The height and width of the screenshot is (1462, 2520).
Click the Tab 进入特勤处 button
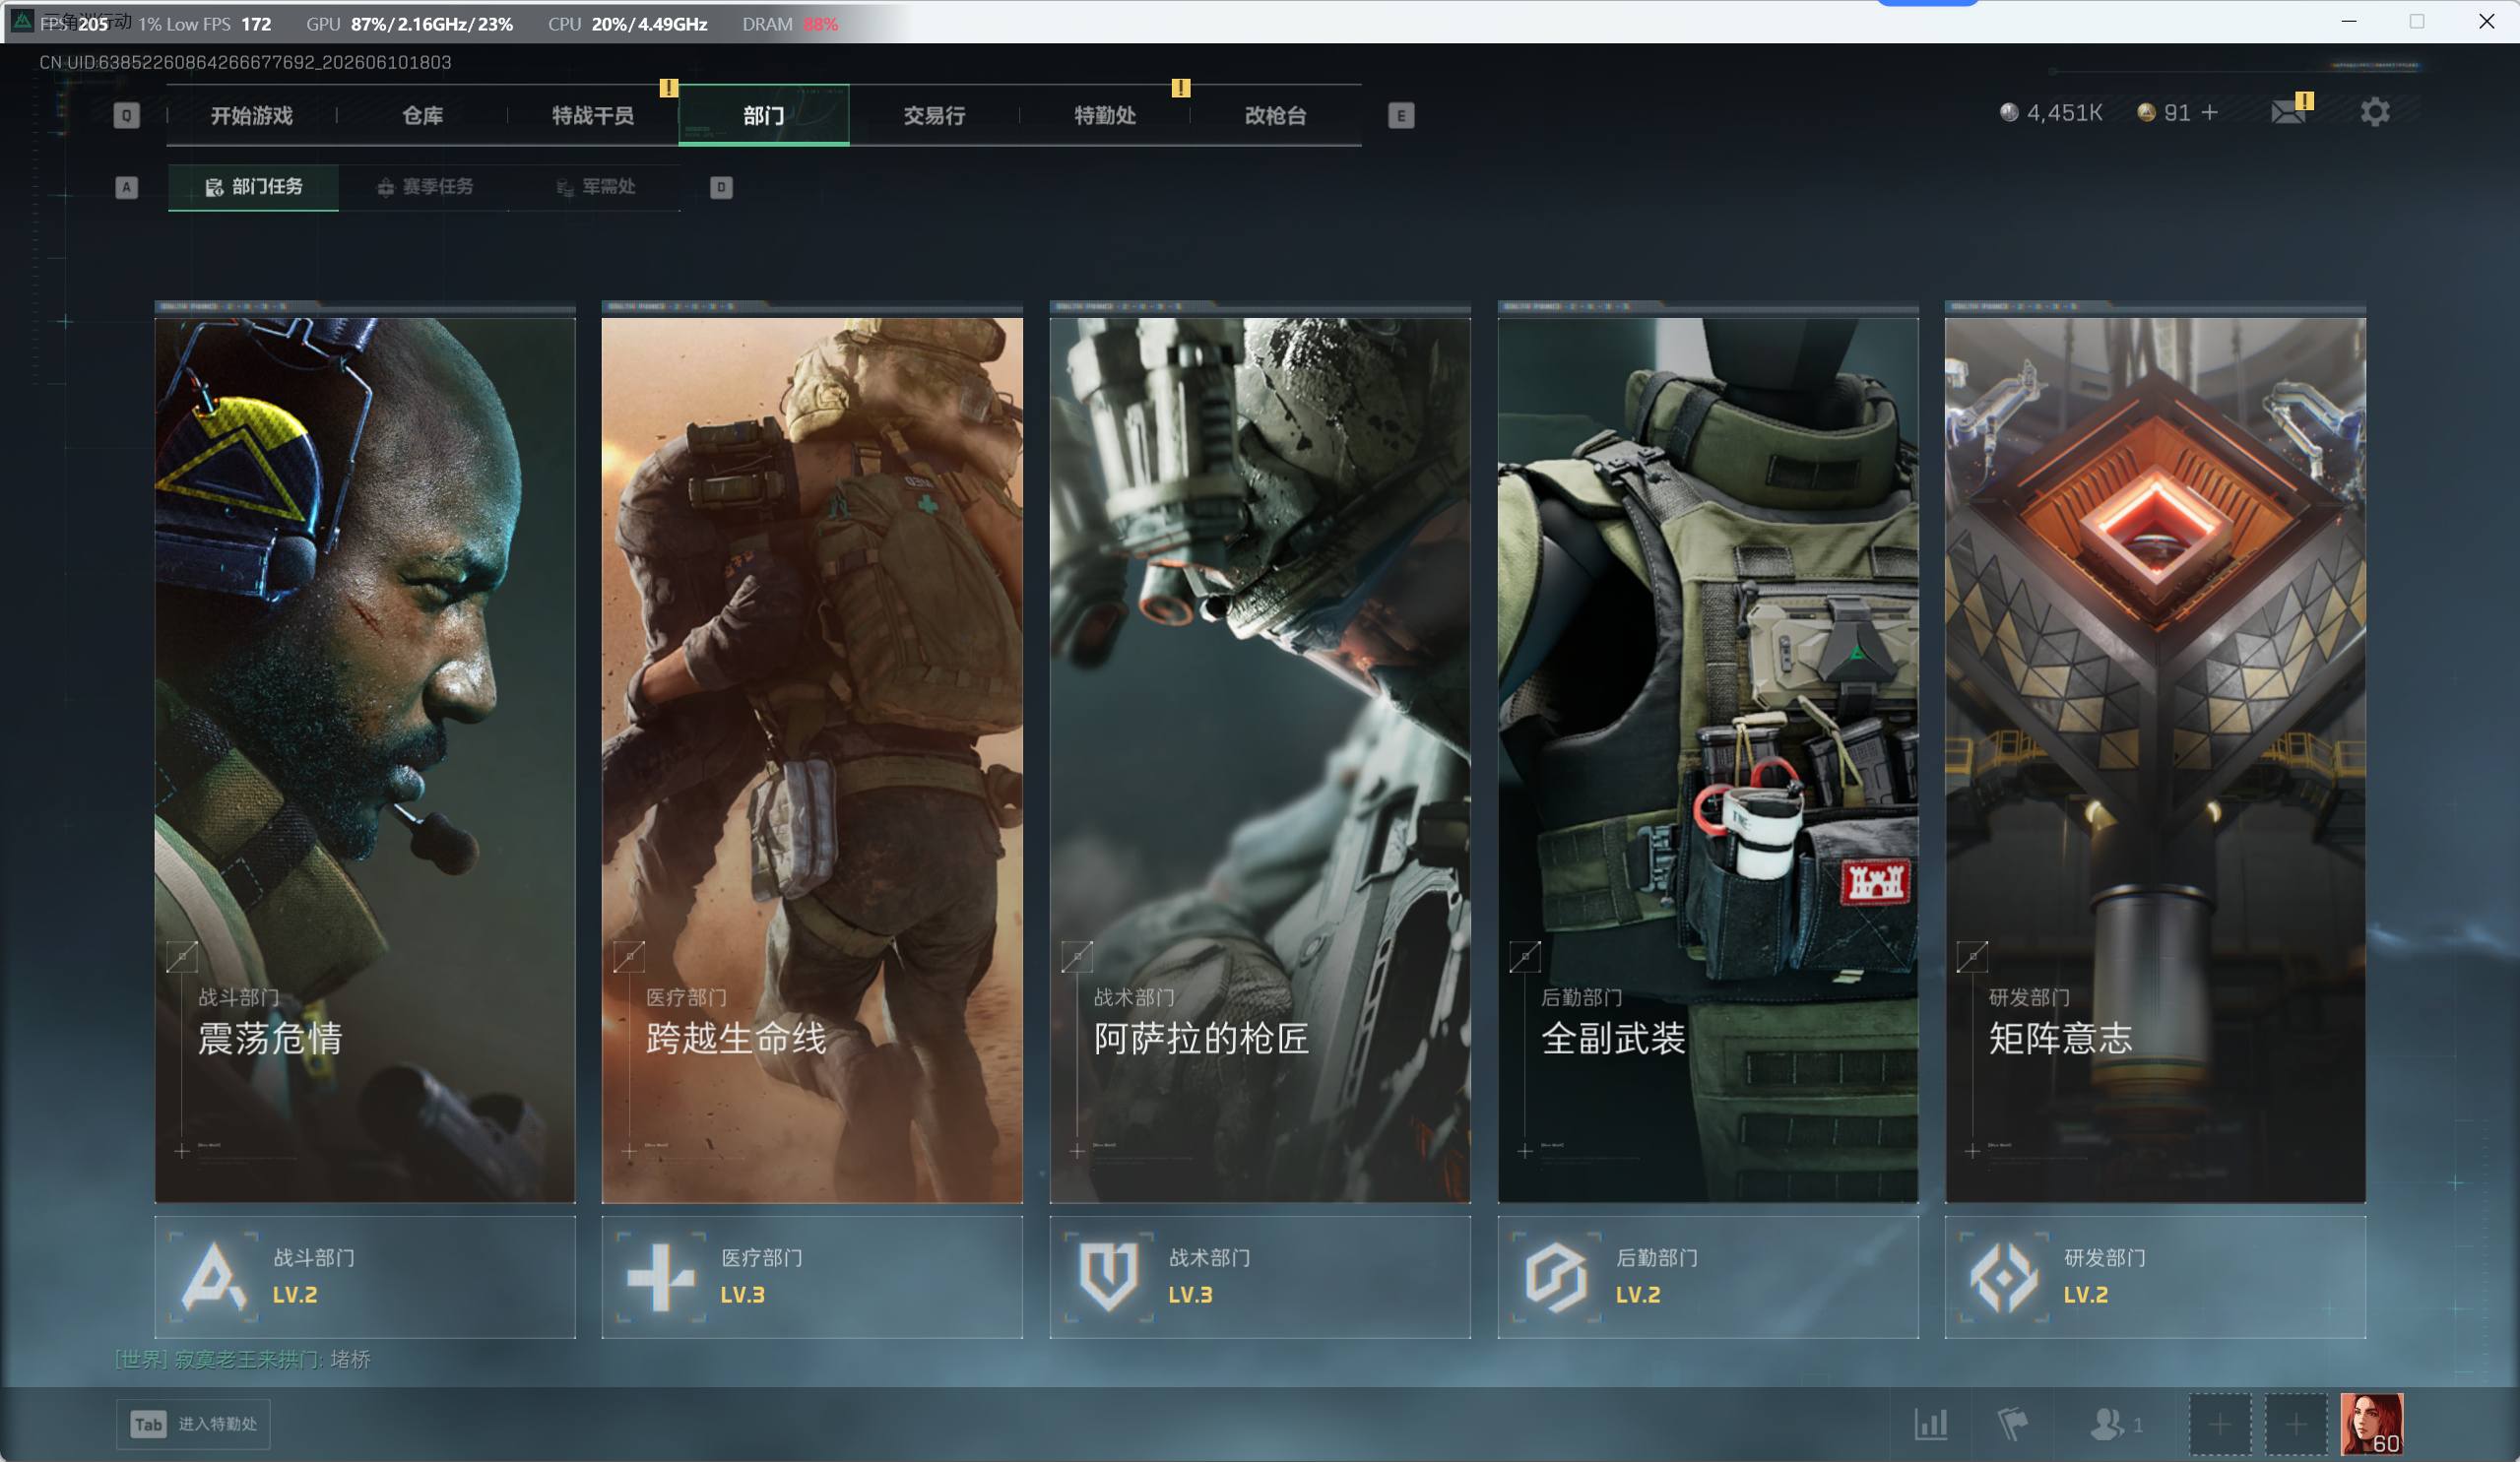[193, 1423]
